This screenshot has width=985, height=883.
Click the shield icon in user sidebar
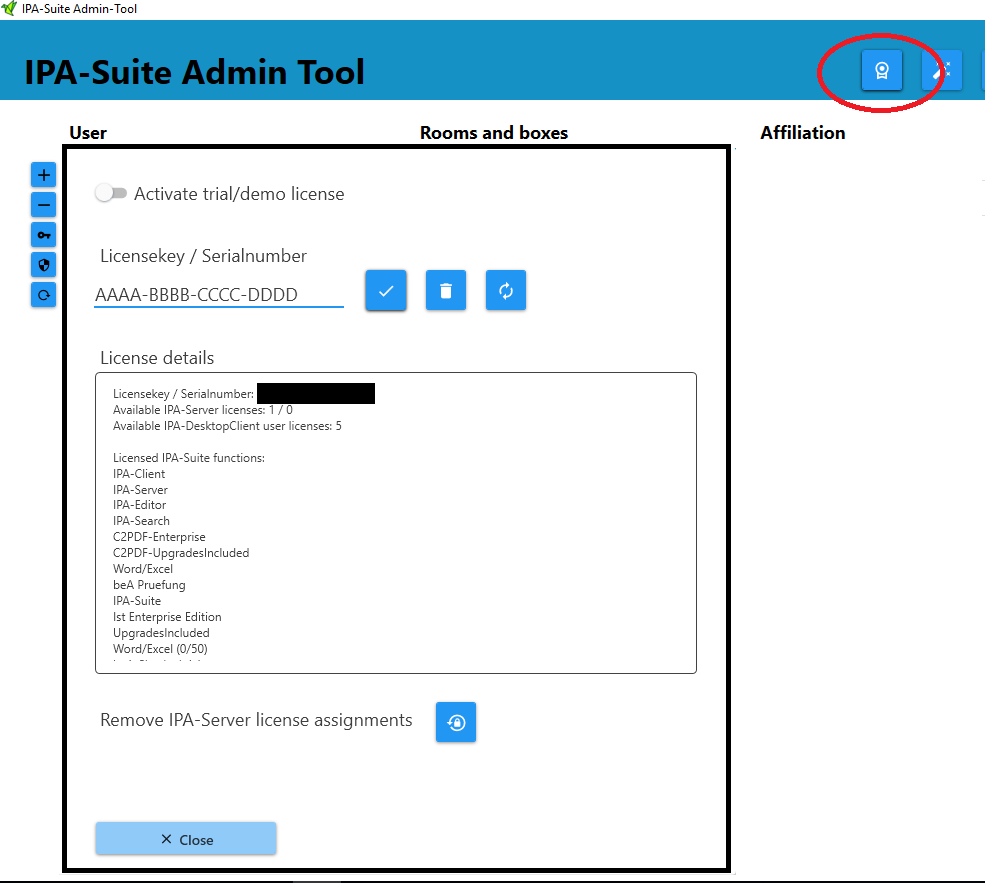point(43,265)
